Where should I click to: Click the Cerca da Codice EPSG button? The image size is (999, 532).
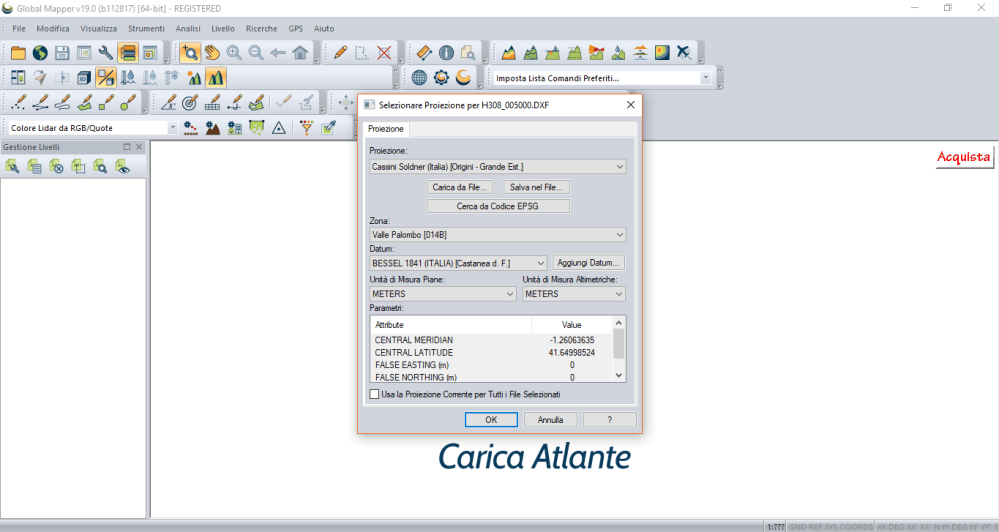coord(498,206)
